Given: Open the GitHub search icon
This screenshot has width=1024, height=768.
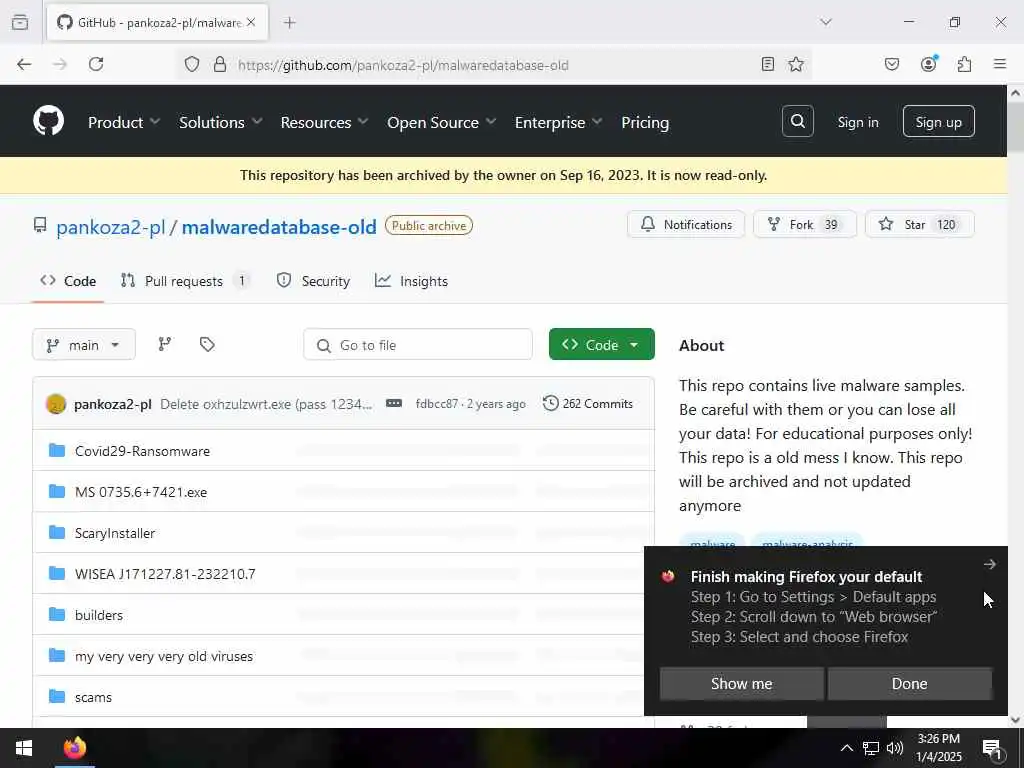Looking at the screenshot, I should point(797,121).
